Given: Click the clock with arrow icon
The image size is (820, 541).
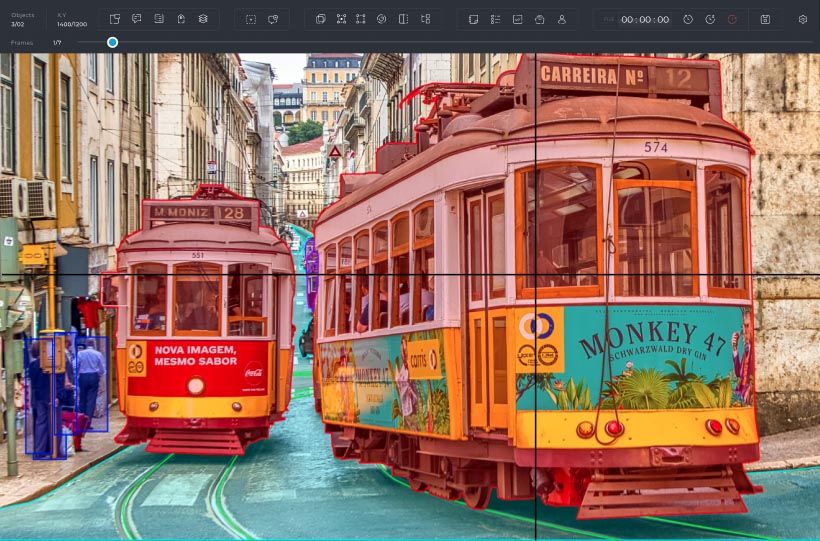Looking at the screenshot, I should [x=710, y=19].
